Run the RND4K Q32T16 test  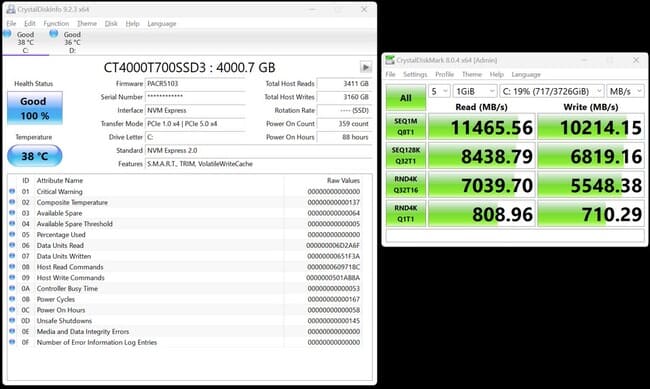[x=405, y=185]
